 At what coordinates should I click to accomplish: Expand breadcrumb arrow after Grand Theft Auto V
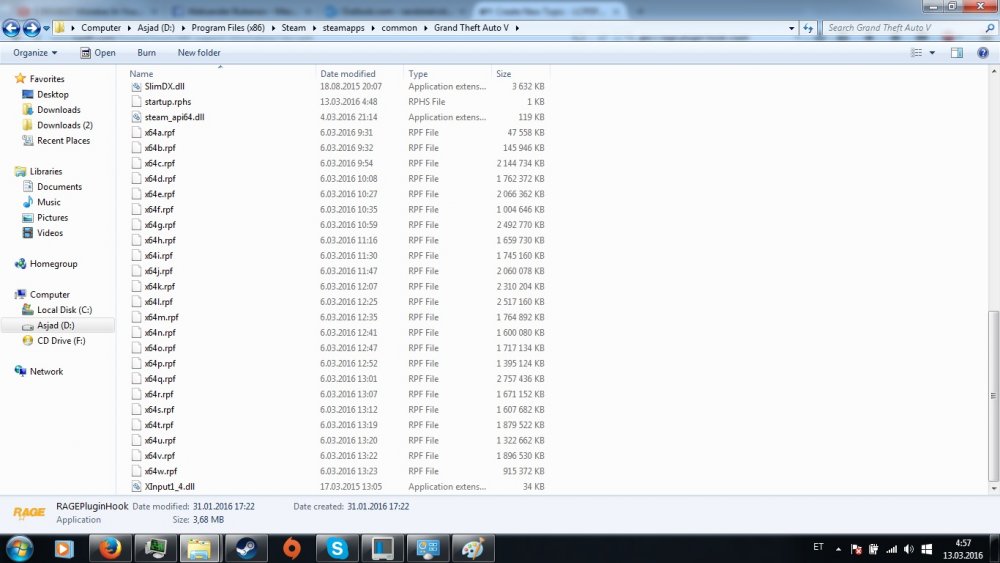(x=517, y=28)
